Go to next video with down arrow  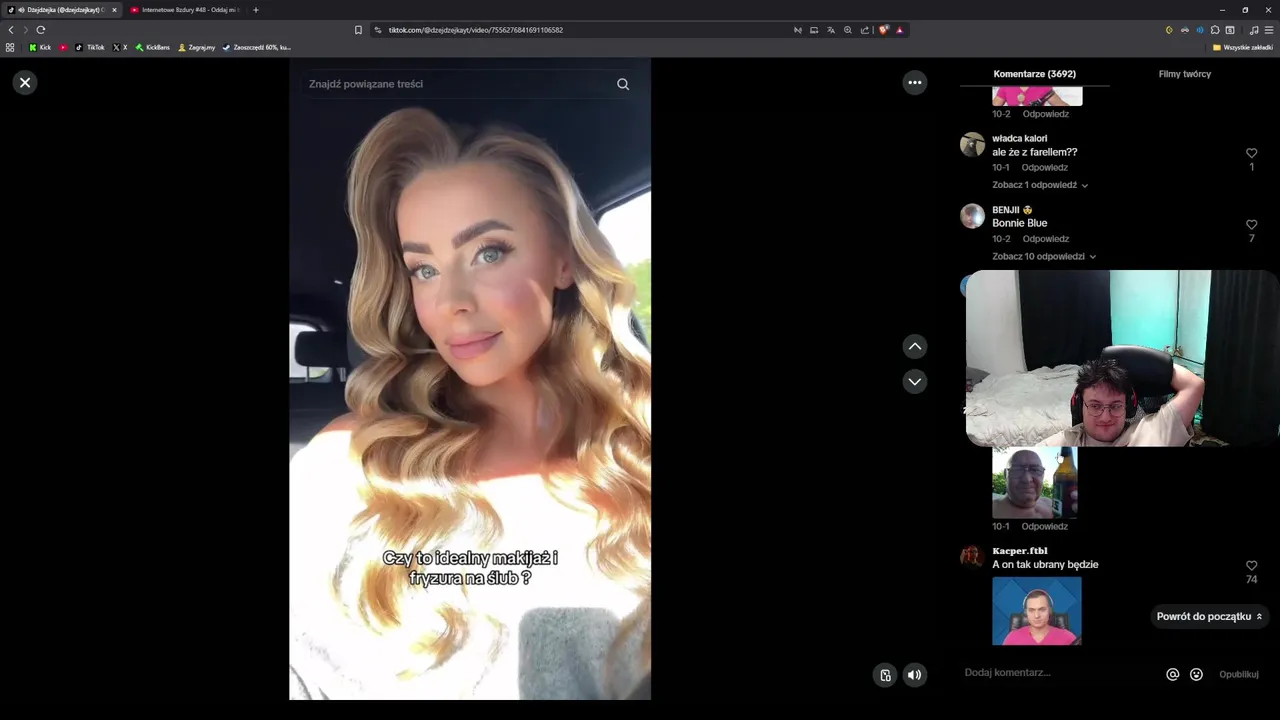(x=915, y=381)
